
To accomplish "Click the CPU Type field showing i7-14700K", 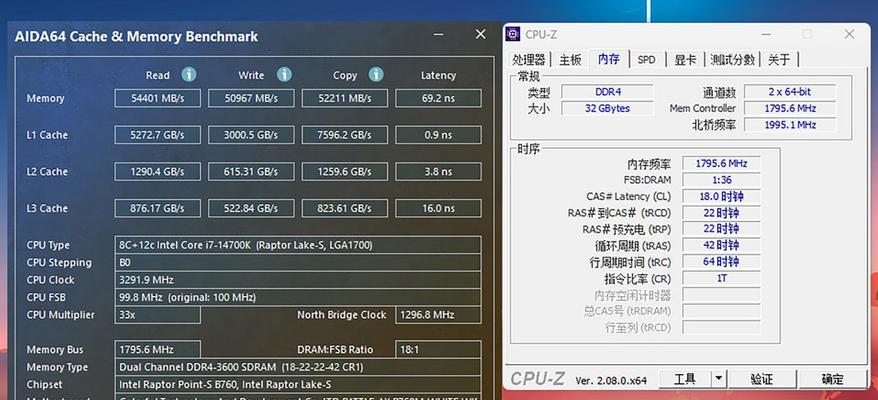I will pos(298,245).
